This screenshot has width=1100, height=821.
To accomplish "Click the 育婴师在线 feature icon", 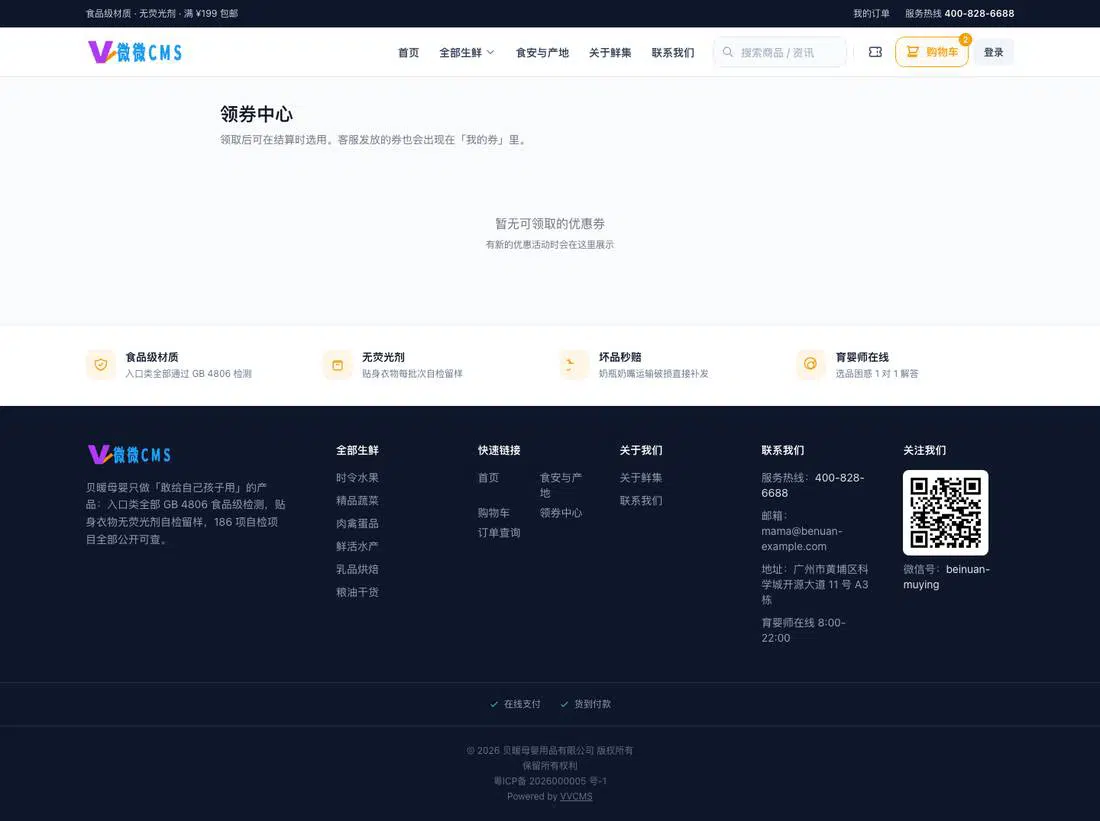I will pos(810,365).
